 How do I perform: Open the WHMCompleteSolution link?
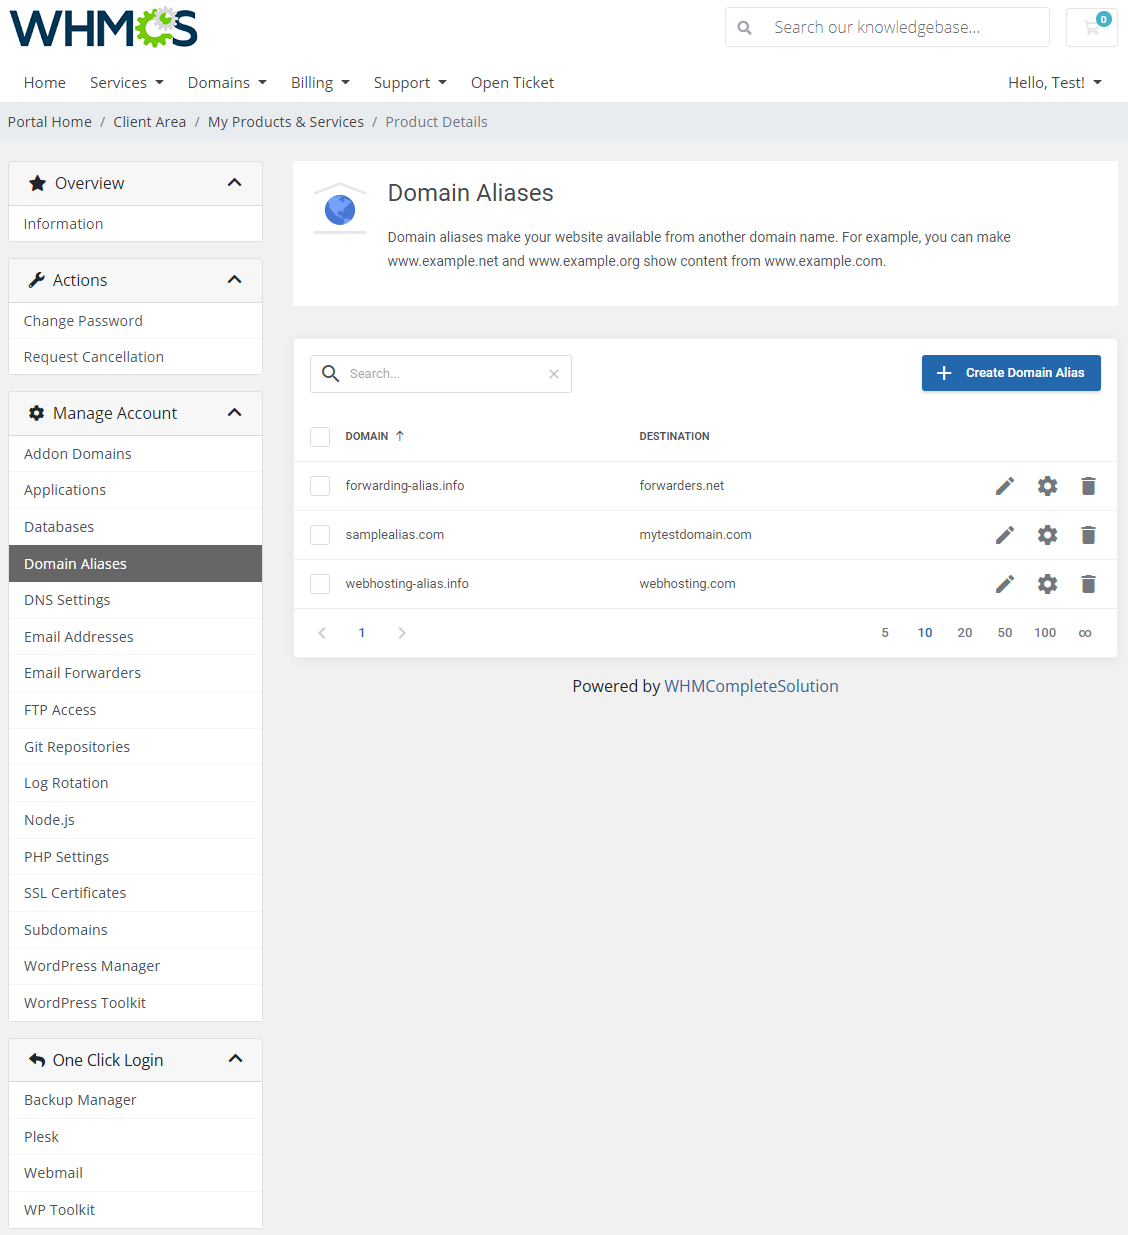(751, 686)
